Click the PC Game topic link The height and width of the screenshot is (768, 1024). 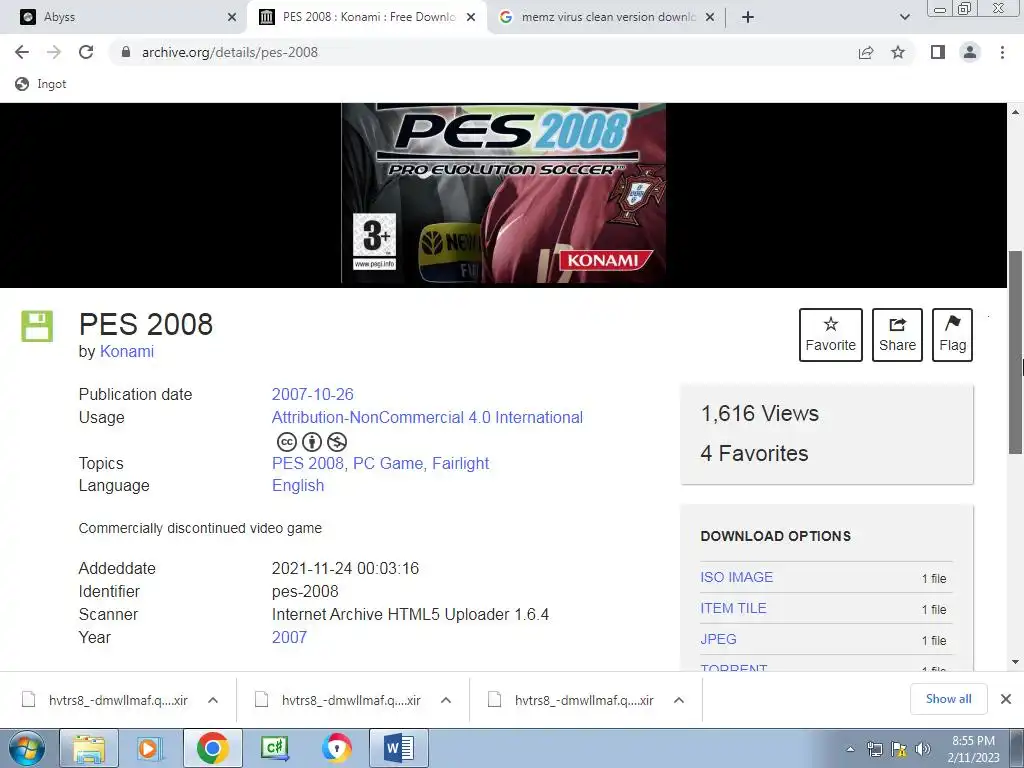pos(388,463)
